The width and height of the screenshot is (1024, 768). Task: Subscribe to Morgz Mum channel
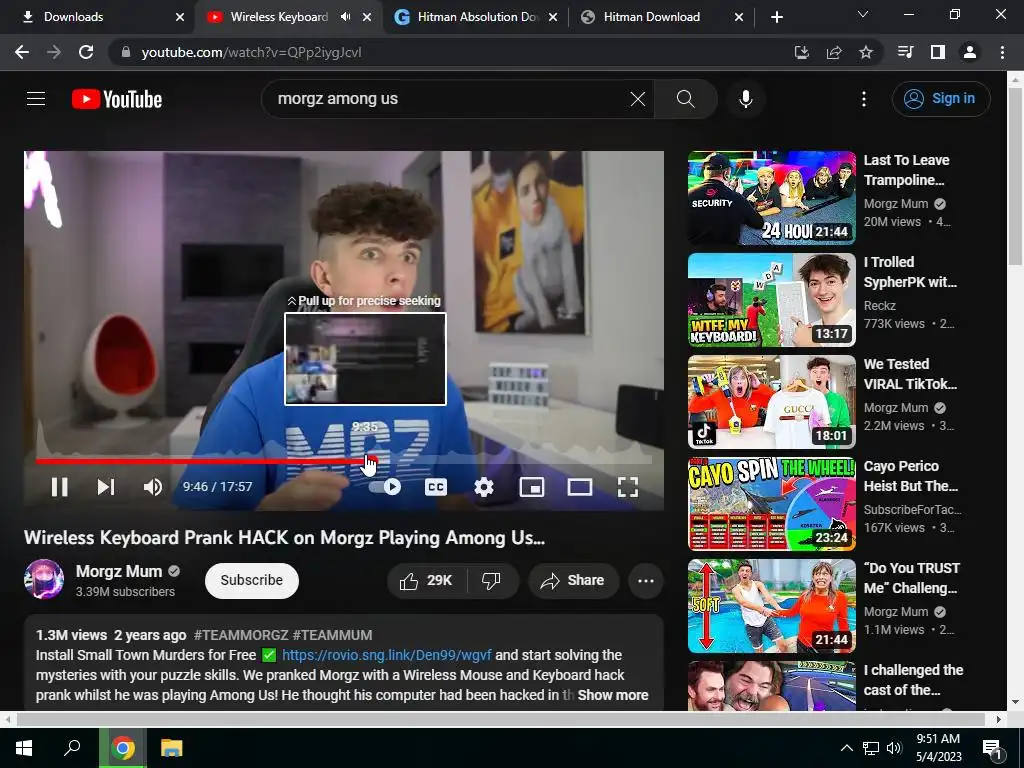tap(251, 580)
